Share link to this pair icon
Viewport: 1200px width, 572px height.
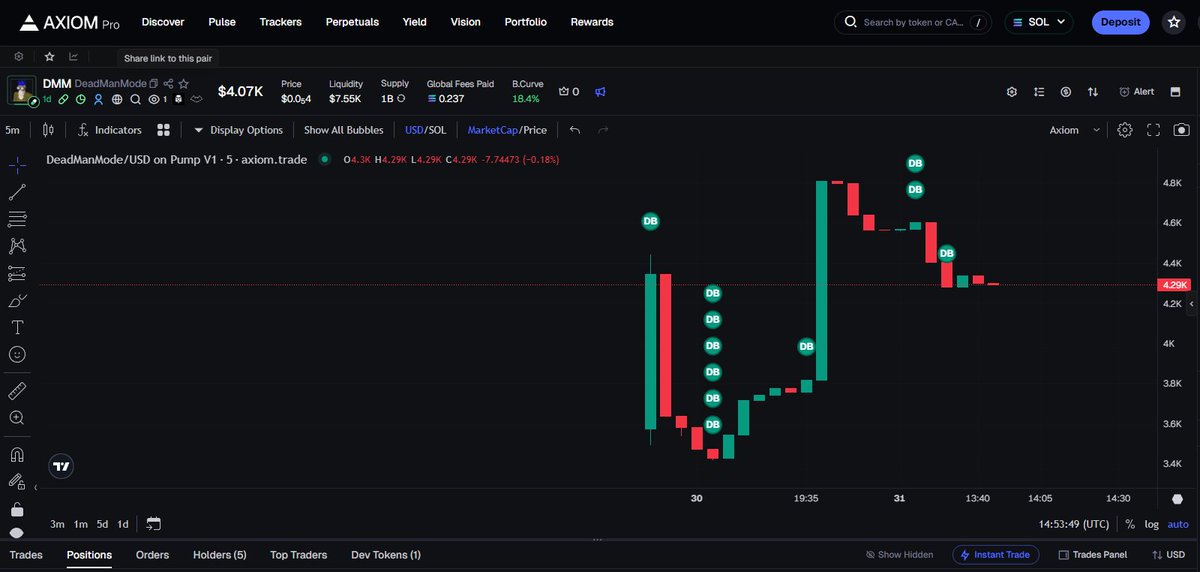pyautogui.click(x=168, y=84)
